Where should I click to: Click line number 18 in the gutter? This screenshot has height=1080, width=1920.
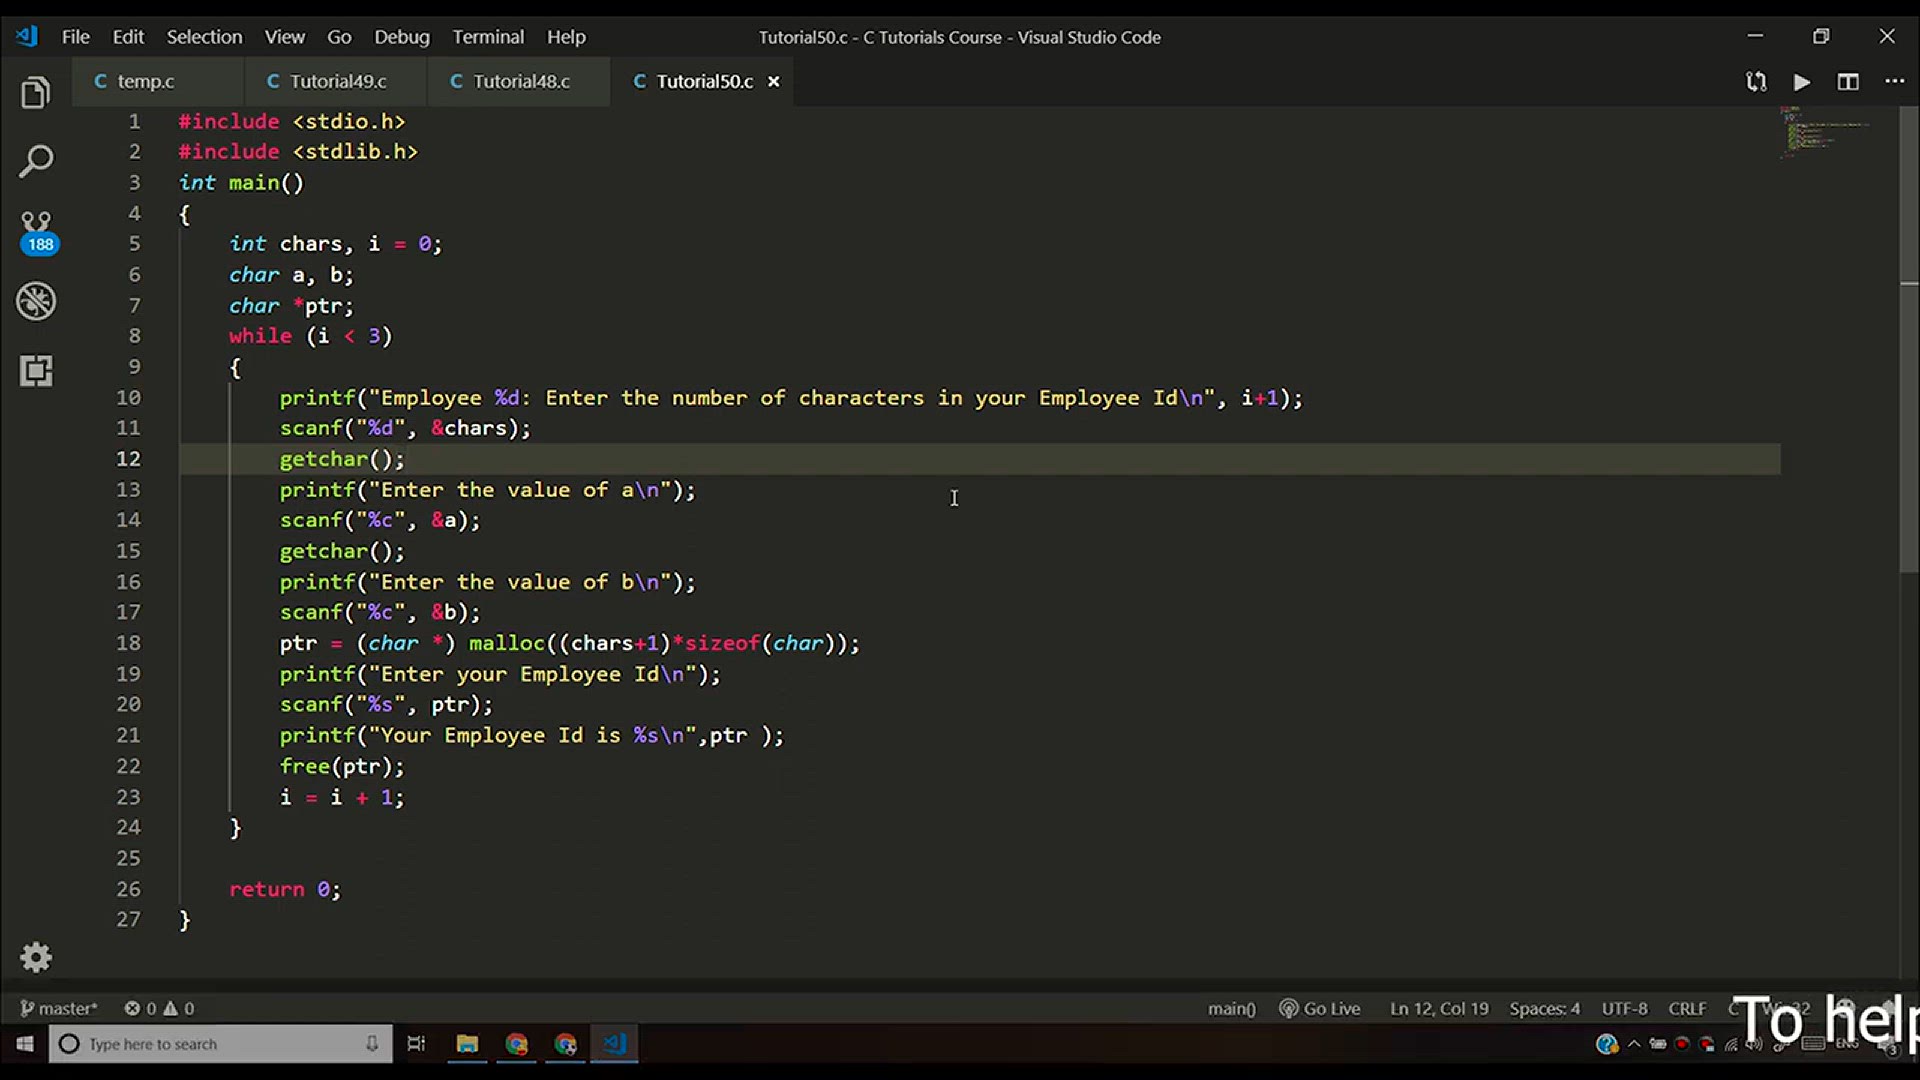pyautogui.click(x=128, y=643)
